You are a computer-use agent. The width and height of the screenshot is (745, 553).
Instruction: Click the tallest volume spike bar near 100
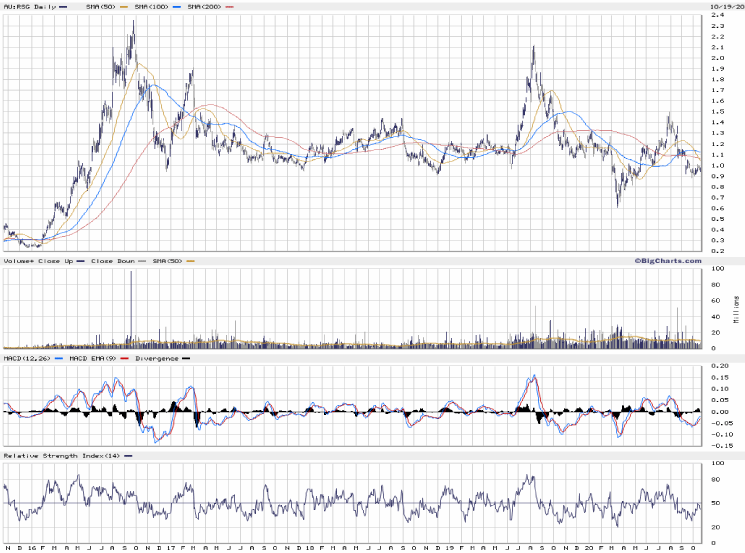pos(132,309)
